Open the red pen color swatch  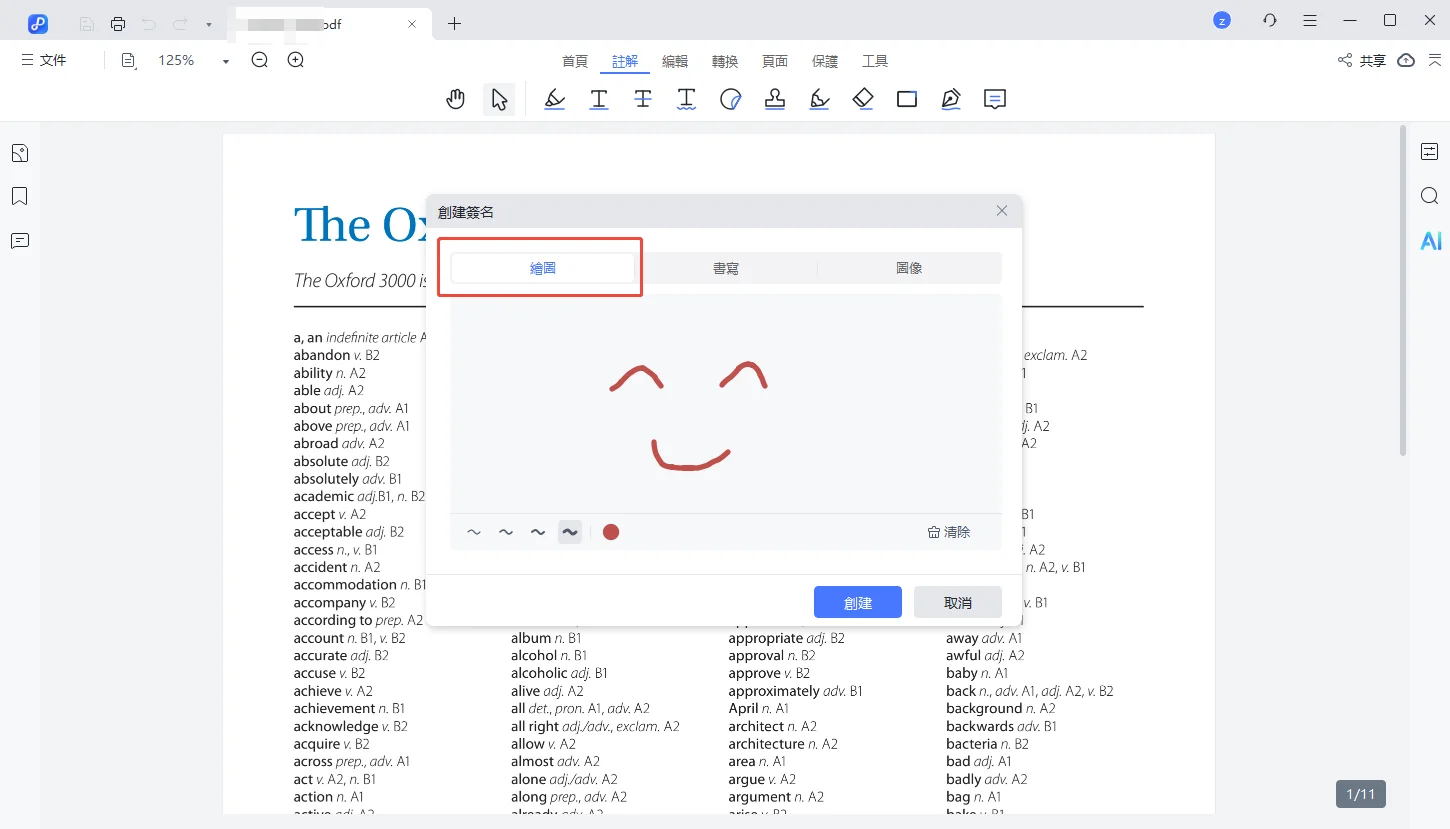(x=611, y=532)
